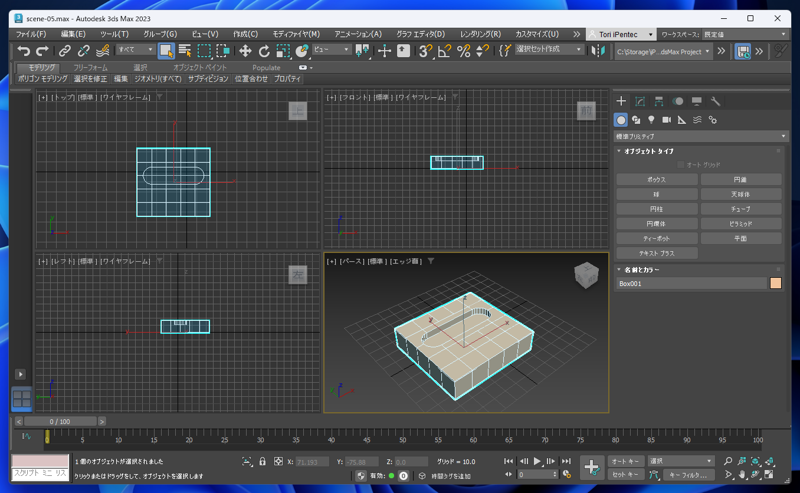Choose the Rectangular Selection Region tool
Image resolution: width=800 pixels, height=493 pixels.
coord(204,51)
